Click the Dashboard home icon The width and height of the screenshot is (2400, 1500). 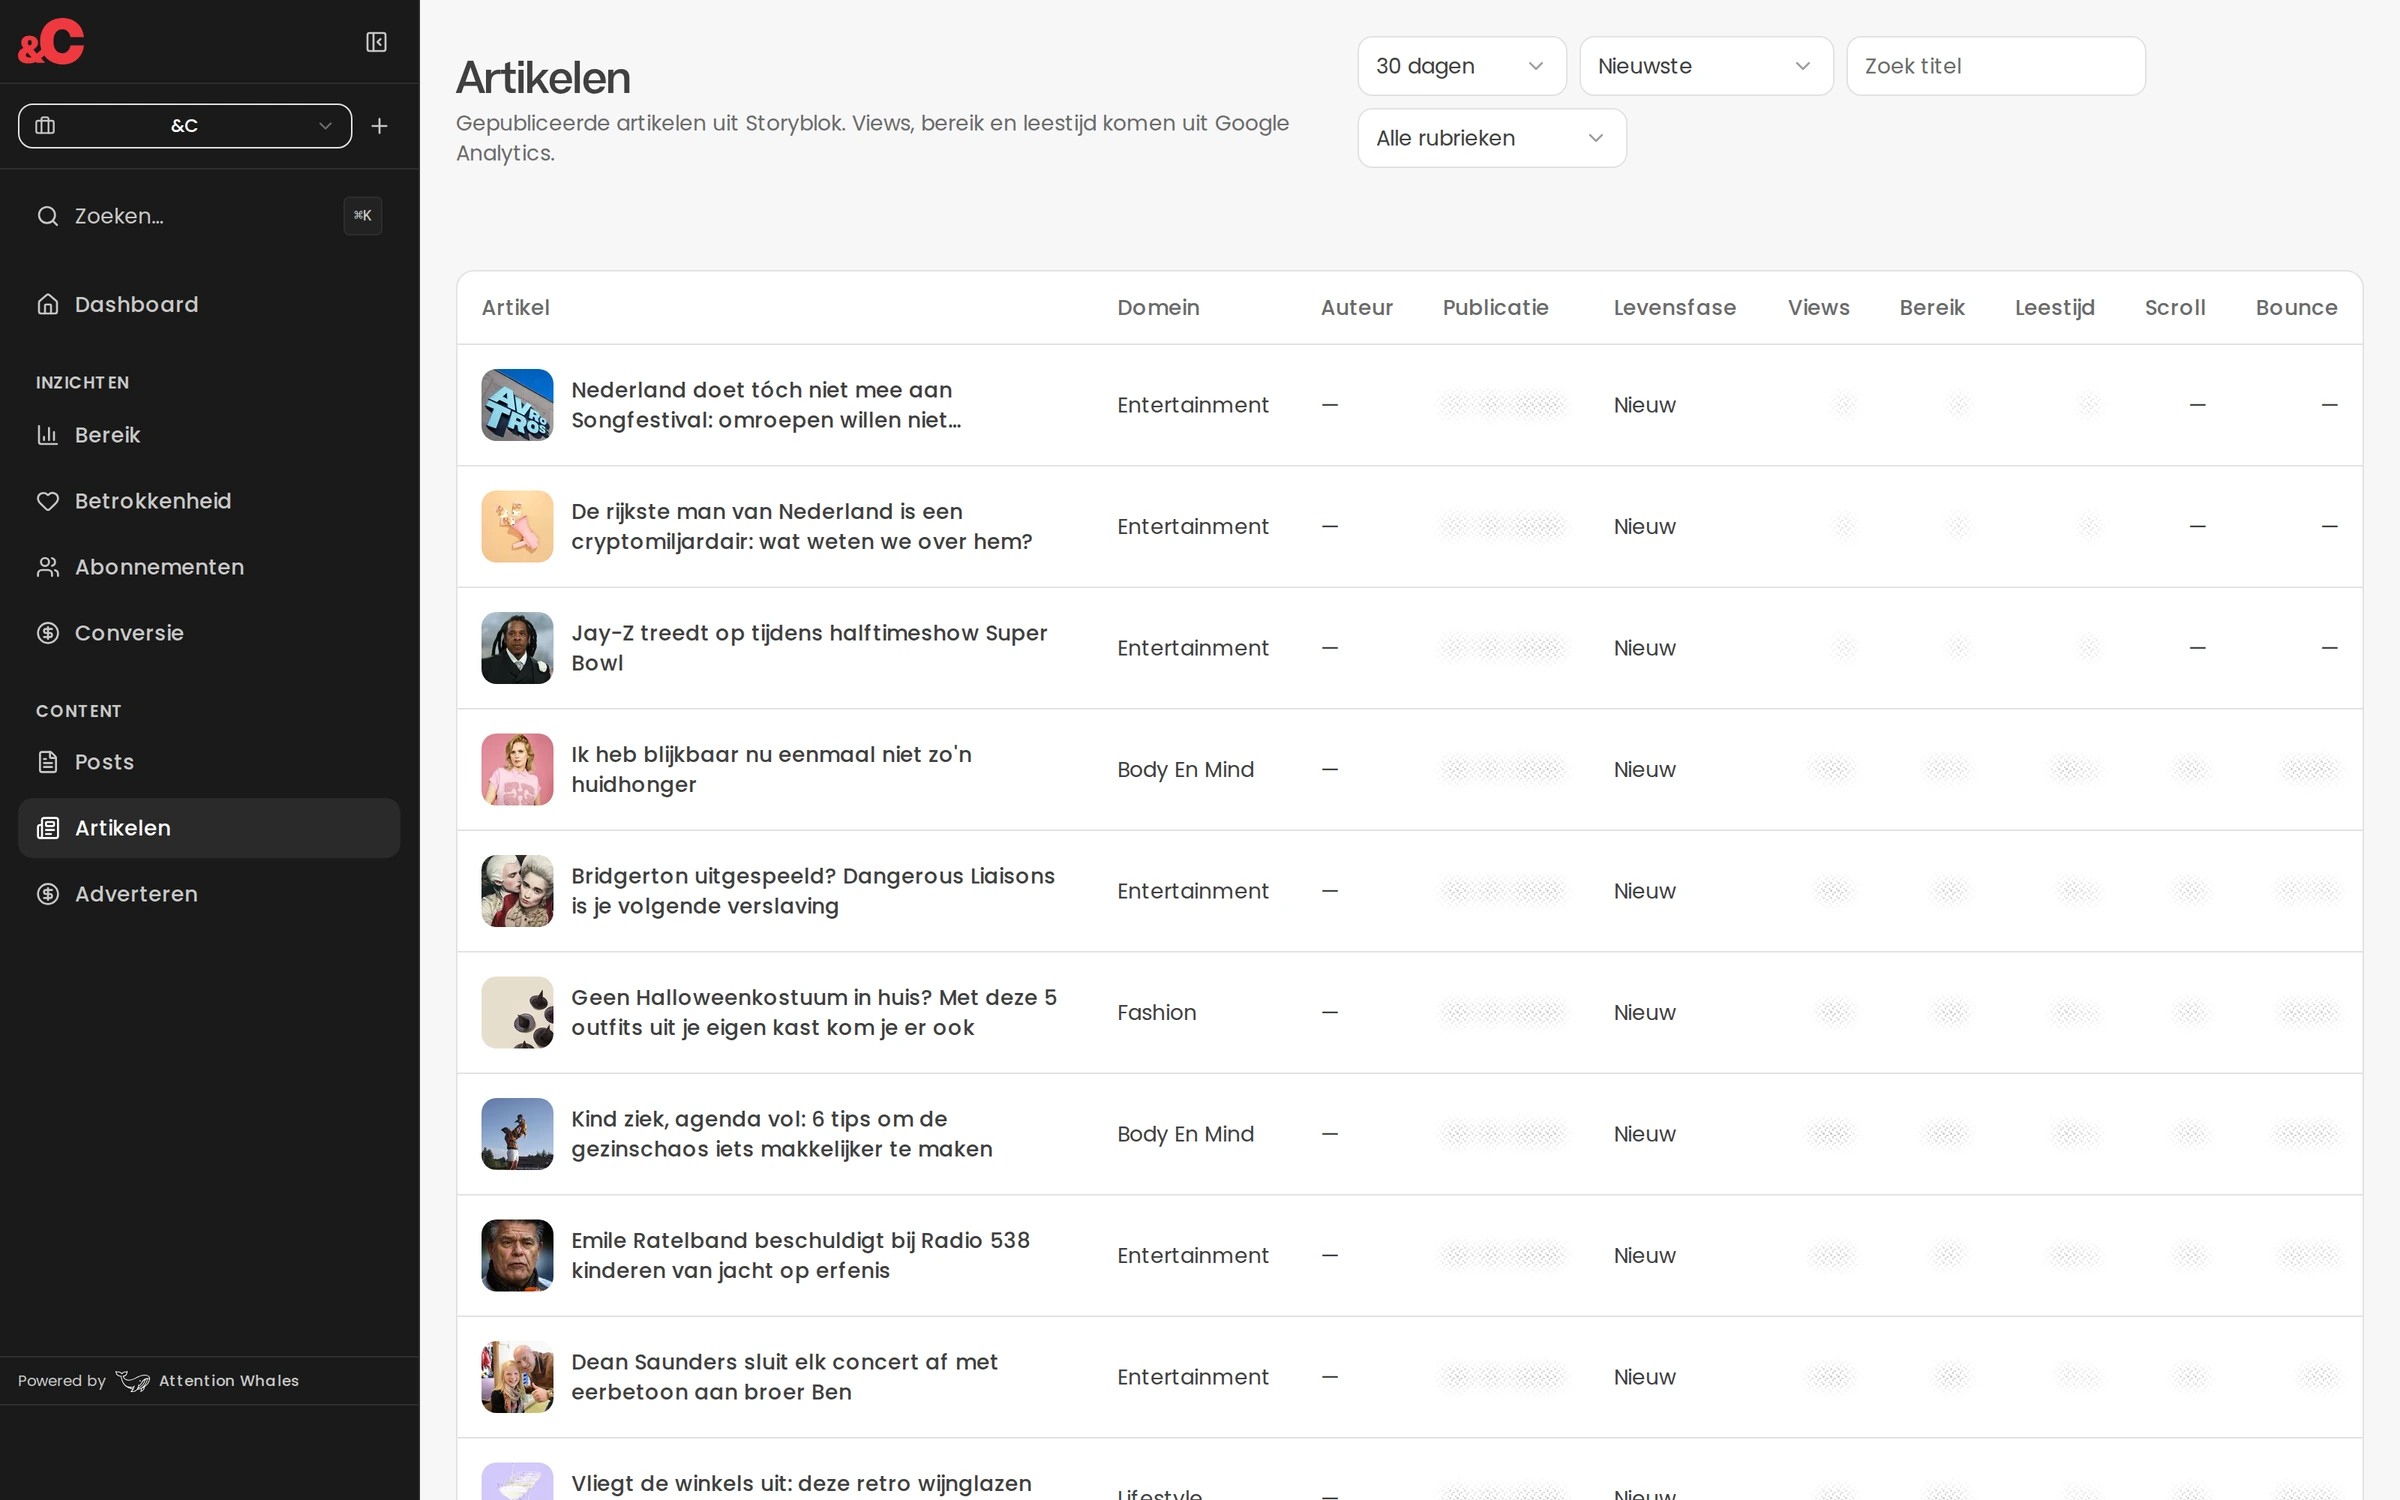click(47, 304)
